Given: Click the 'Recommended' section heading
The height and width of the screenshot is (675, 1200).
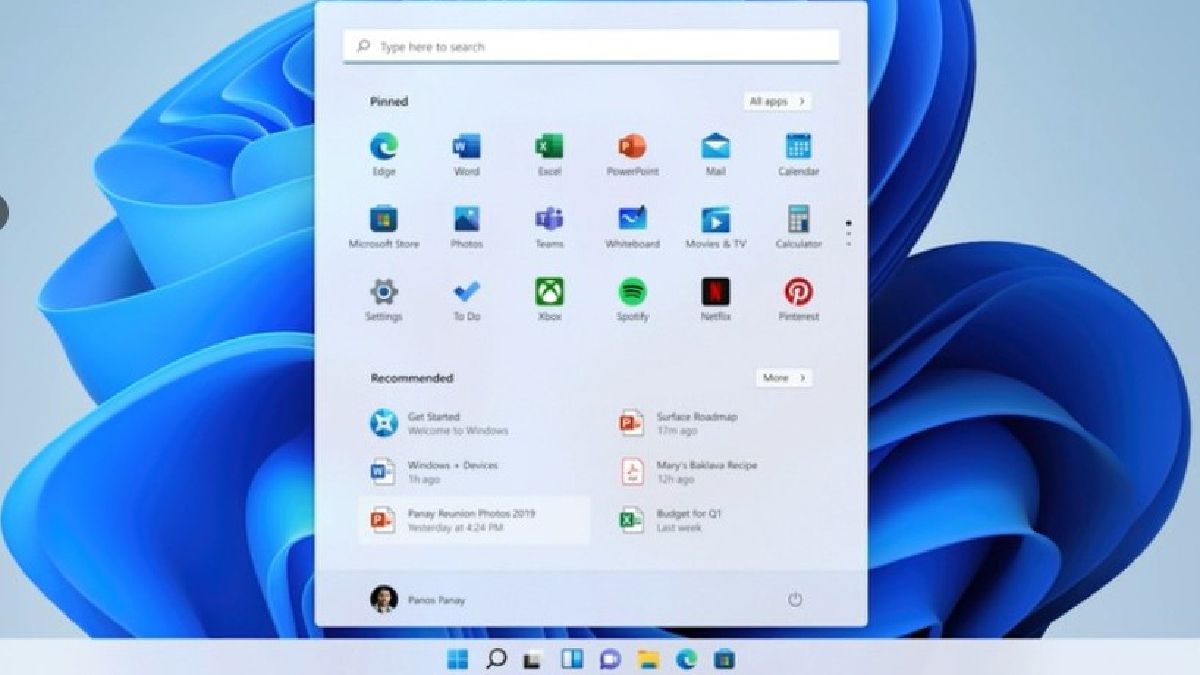Looking at the screenshot, I should click(412, 378).
